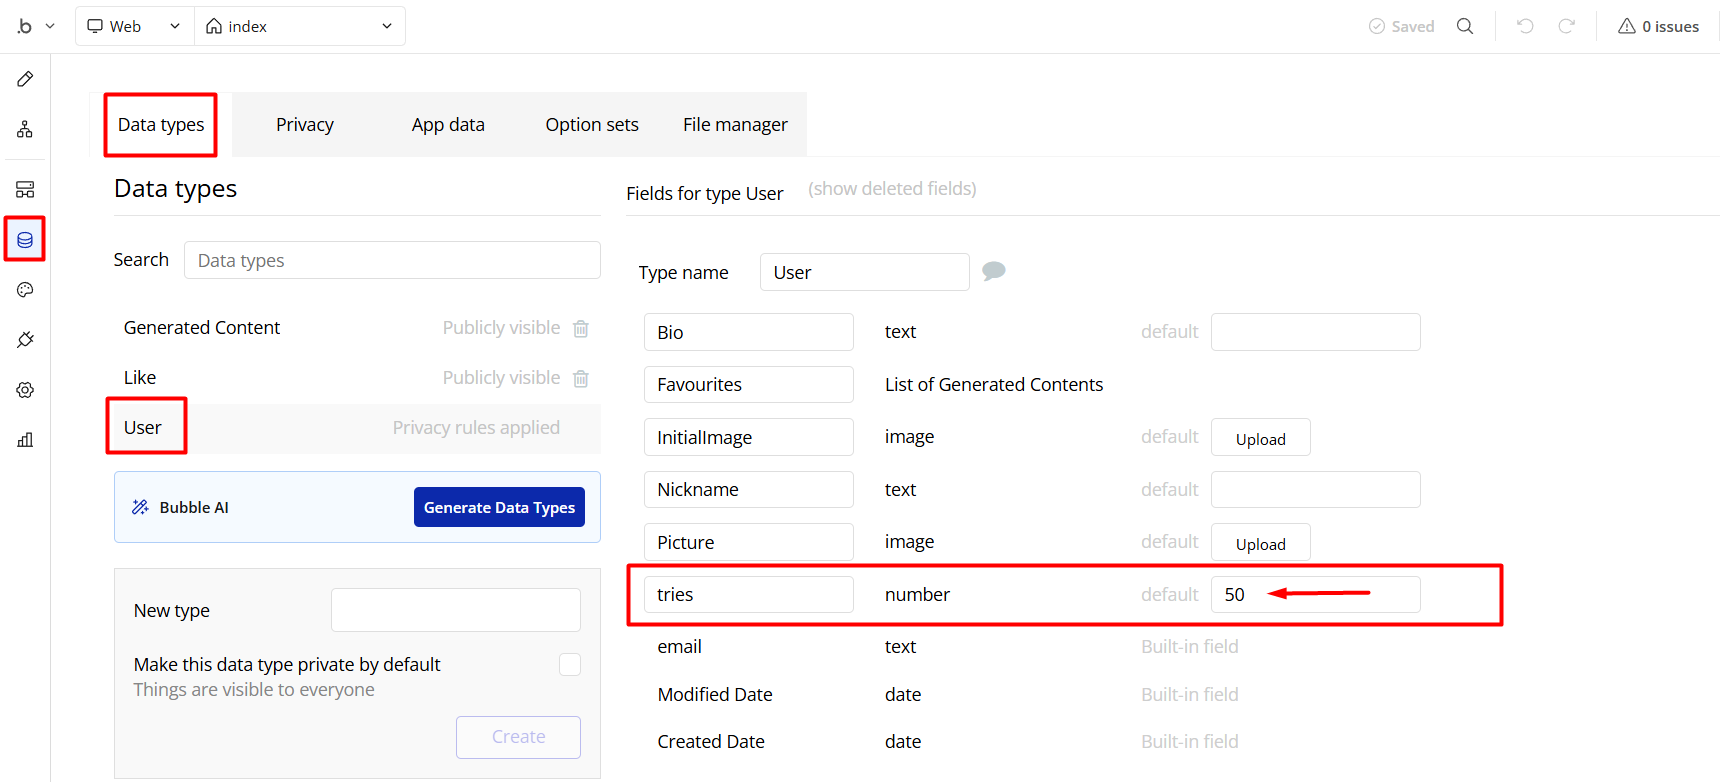Image resolution: width=1720 pixels, height=782 pixels.
Task: Switch to the Option sets tab
Action: point(592,125)
